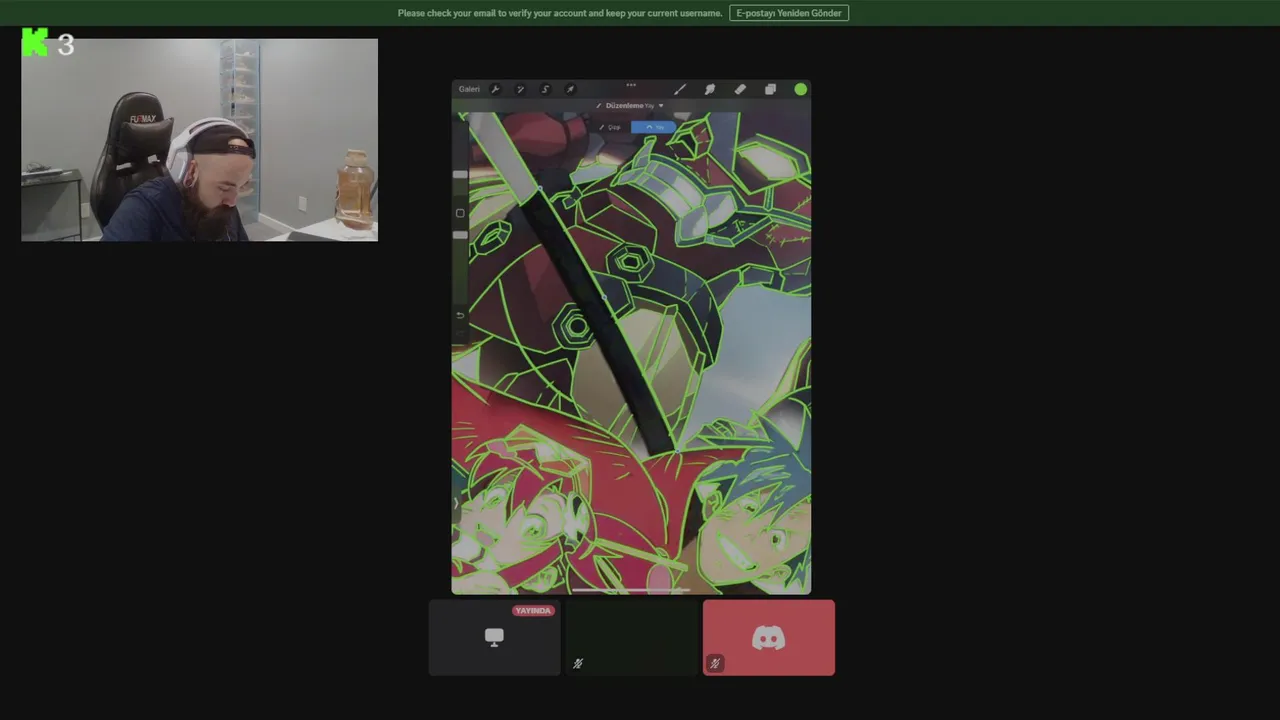Click E-postayı Yeniden Gönder button
Image resolution: width=1280 pixels, height=720 pixels.
point(789,13)
